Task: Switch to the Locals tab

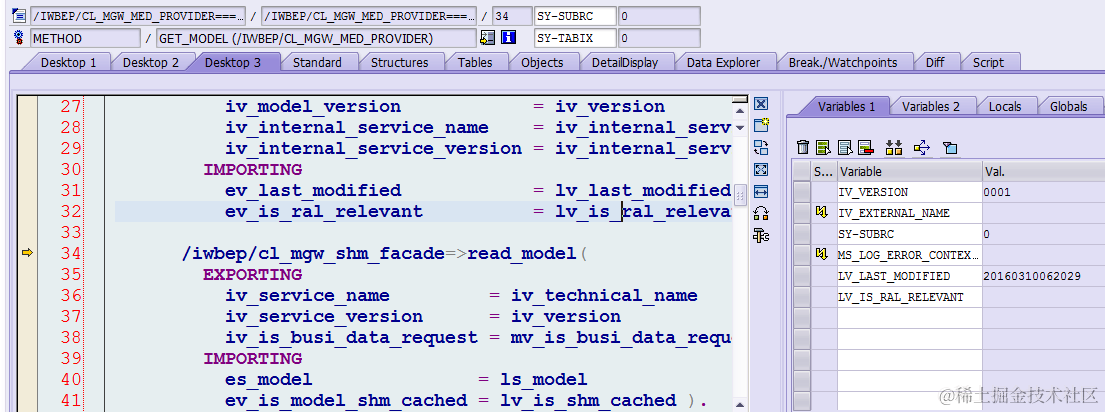Action: [1005, 106]
